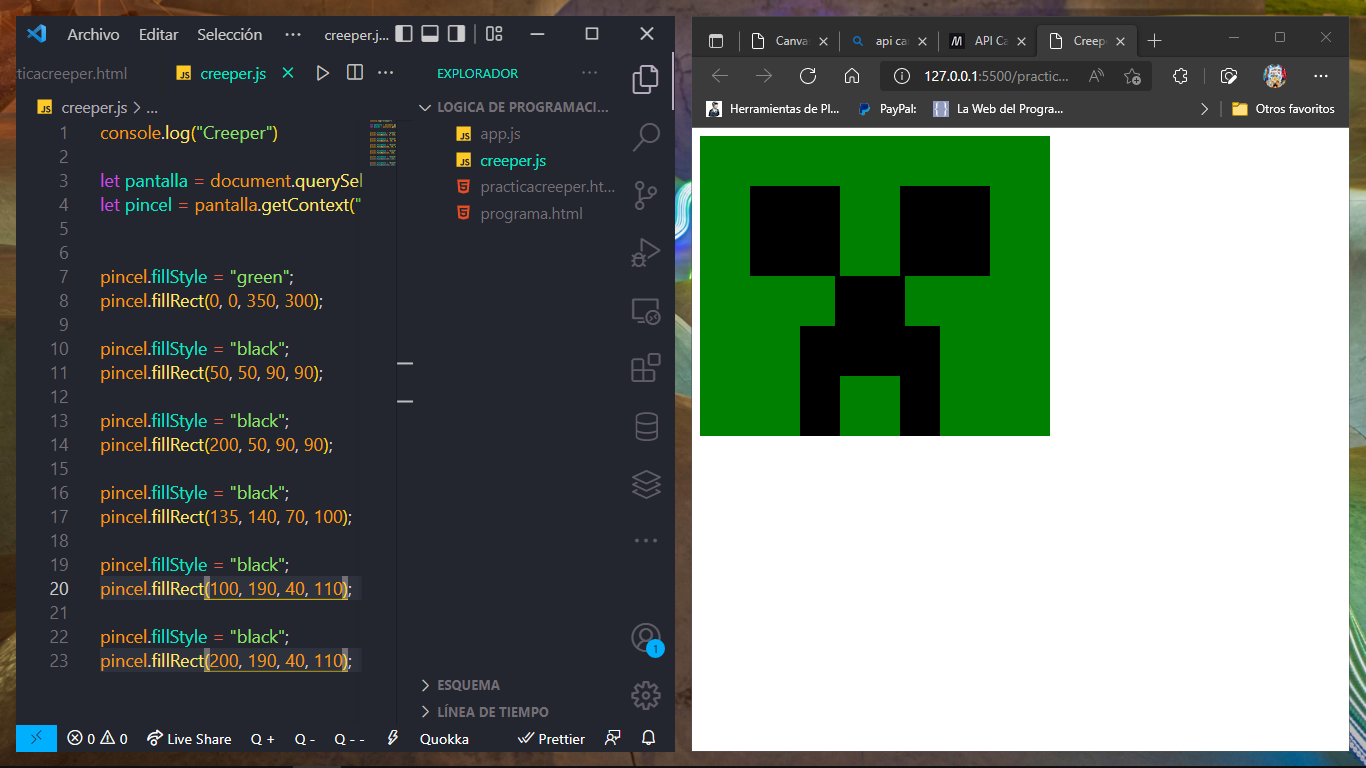1366x768 pixels.
Task: Open the overflow menu in VS Code title bar
Action: (293, 34)
